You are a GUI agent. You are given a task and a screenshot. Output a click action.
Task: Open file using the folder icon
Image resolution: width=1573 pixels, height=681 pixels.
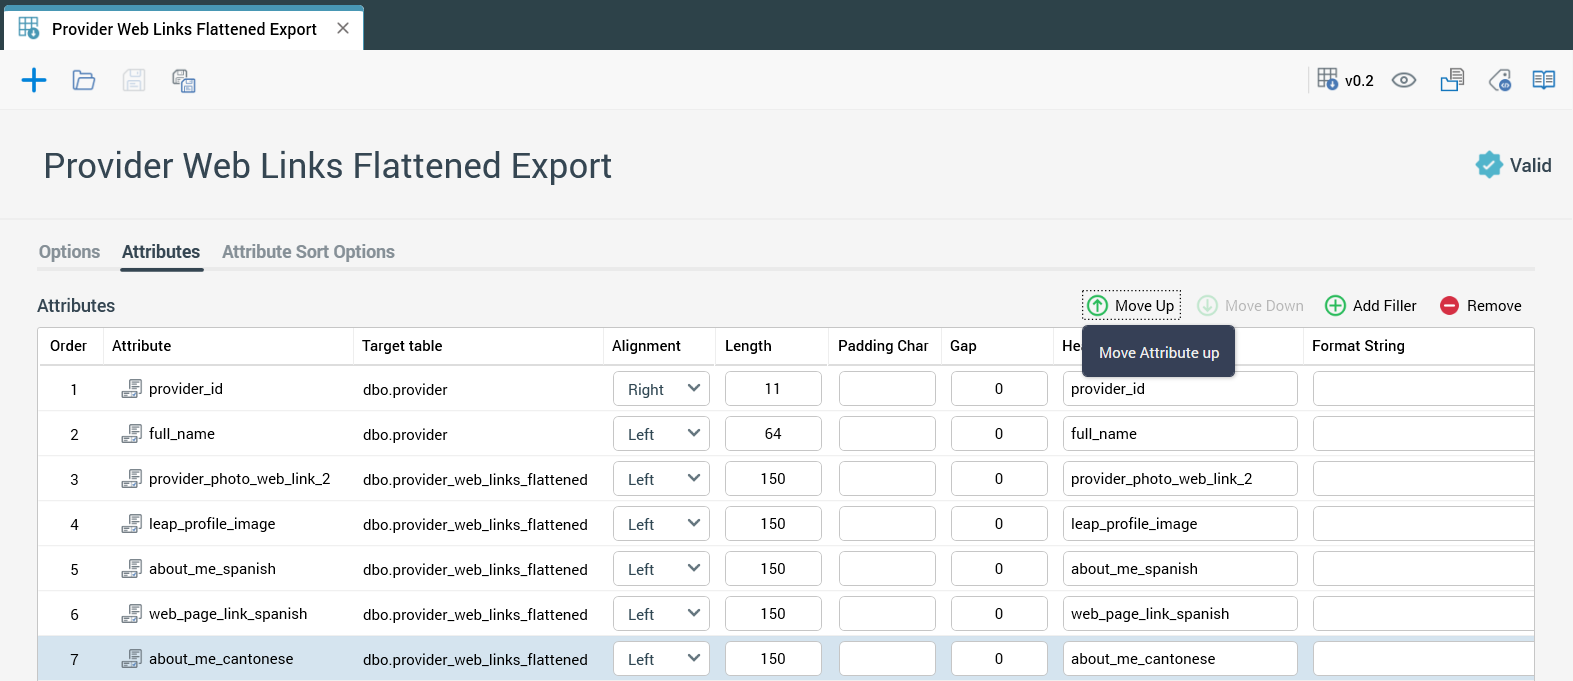coord(84,80)
